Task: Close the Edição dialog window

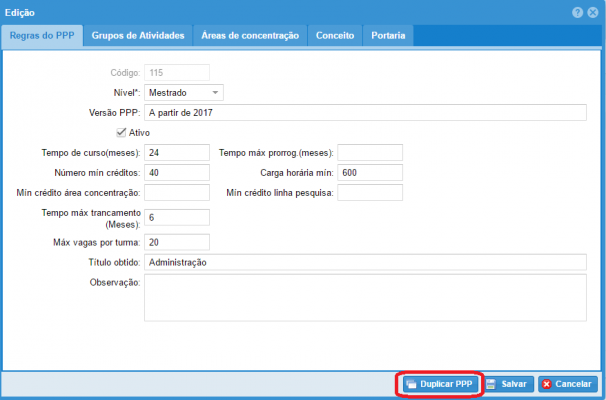Action: pos(592,12)
